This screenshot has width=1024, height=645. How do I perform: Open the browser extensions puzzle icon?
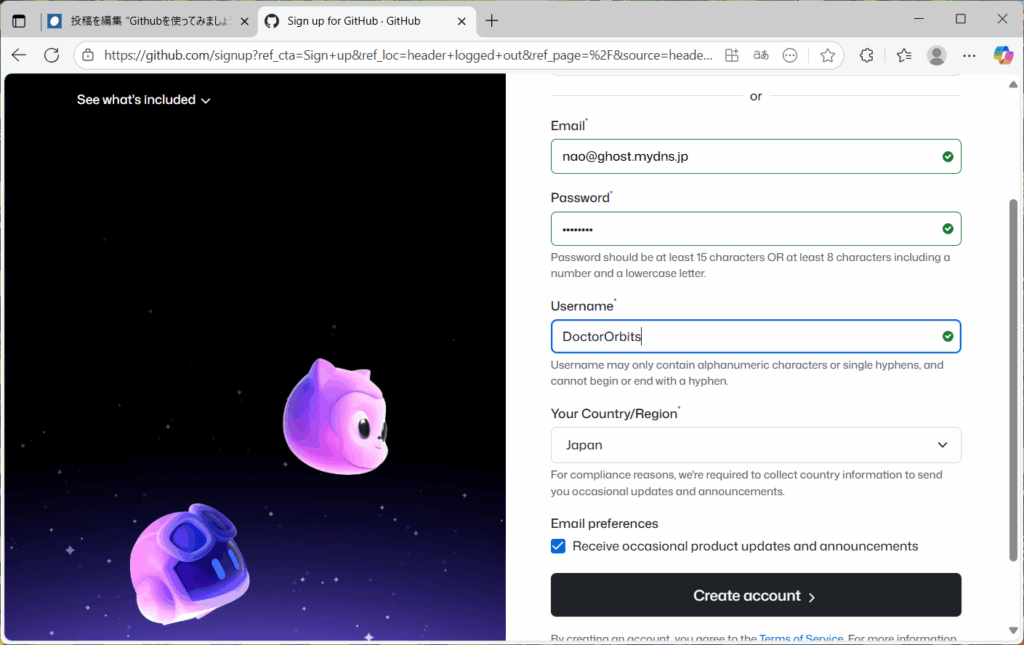[867, 56]
